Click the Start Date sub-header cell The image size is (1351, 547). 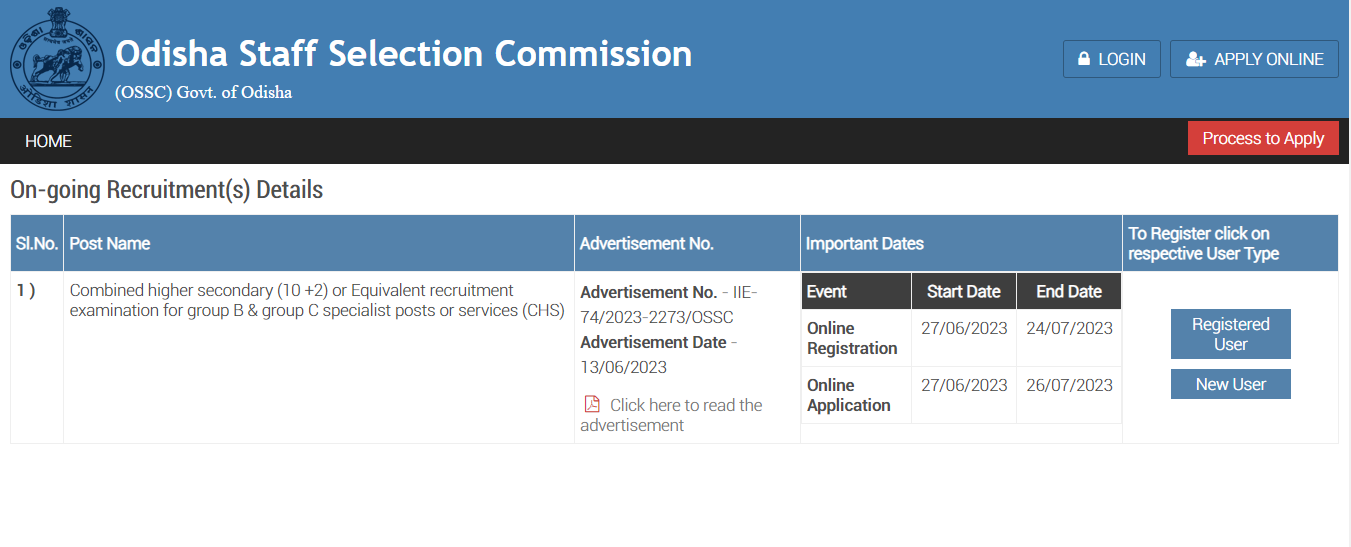click(x=964, y=291)
